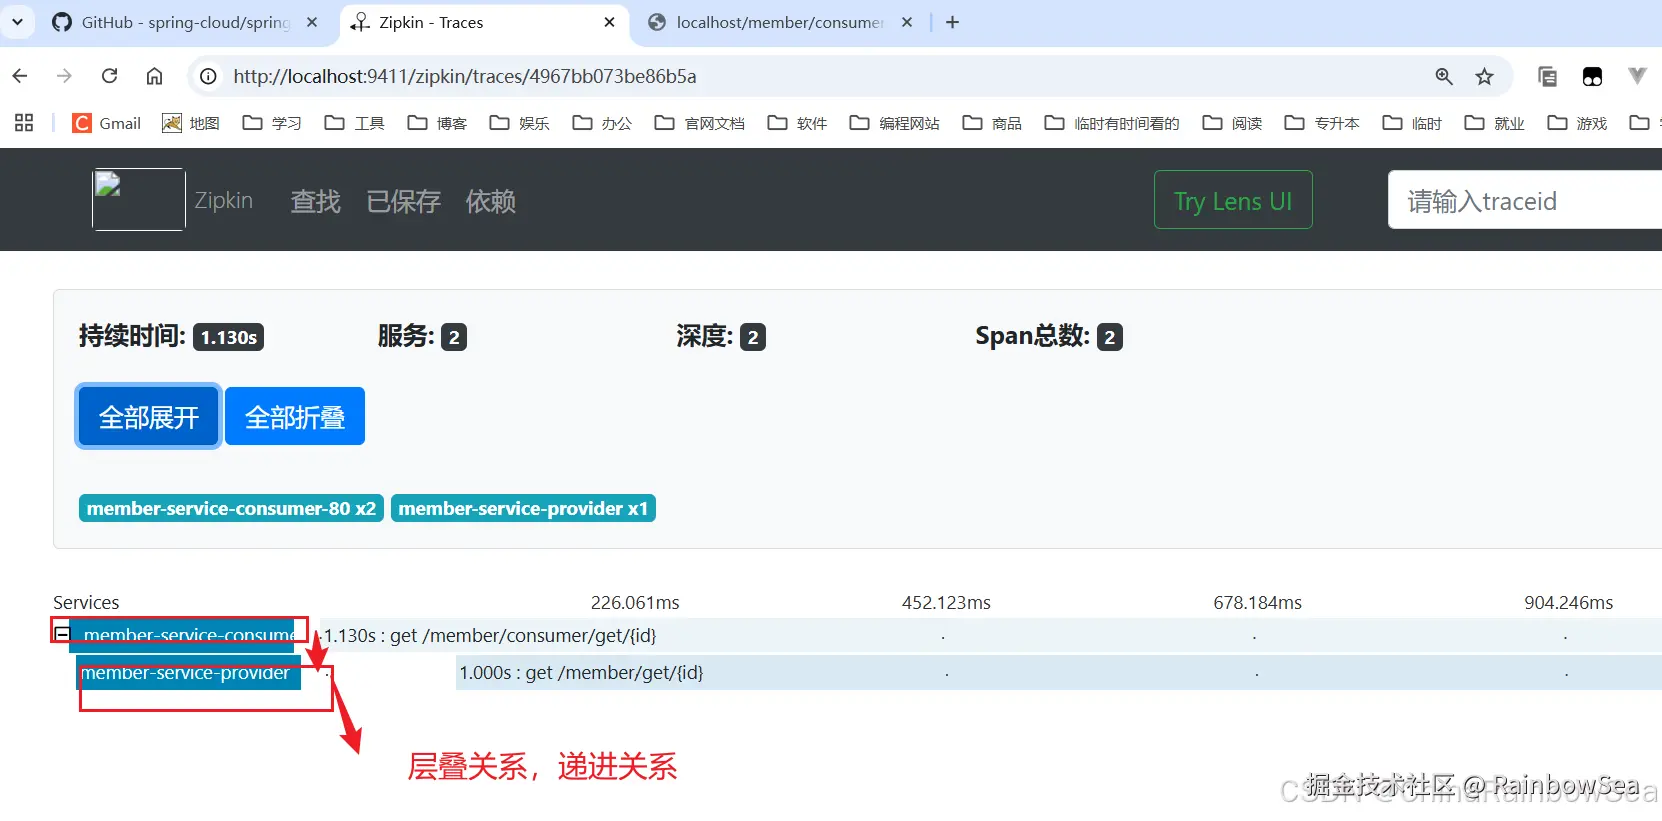1662x821 pixels.
Task: Select the member-service-consumer-80 x2 service badge
Action: (231, 508)
